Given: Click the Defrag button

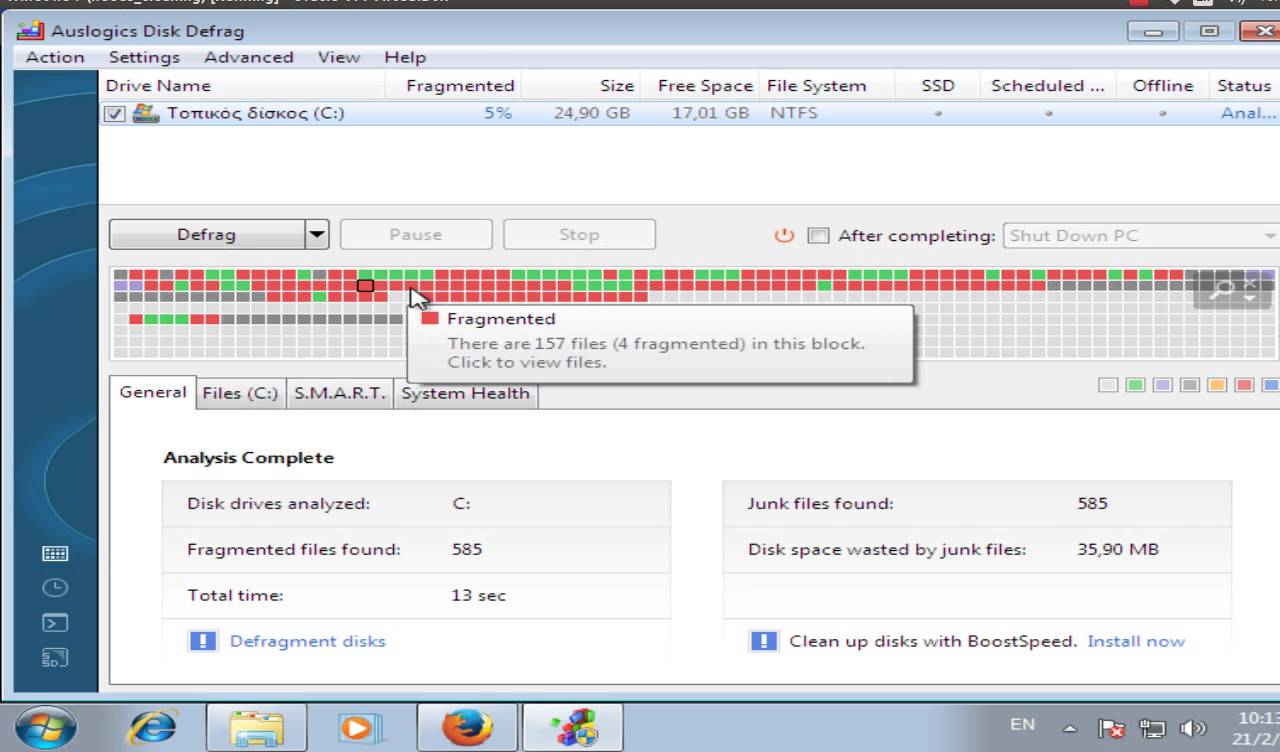Looking at the screenshot, I should click(207, 235).
